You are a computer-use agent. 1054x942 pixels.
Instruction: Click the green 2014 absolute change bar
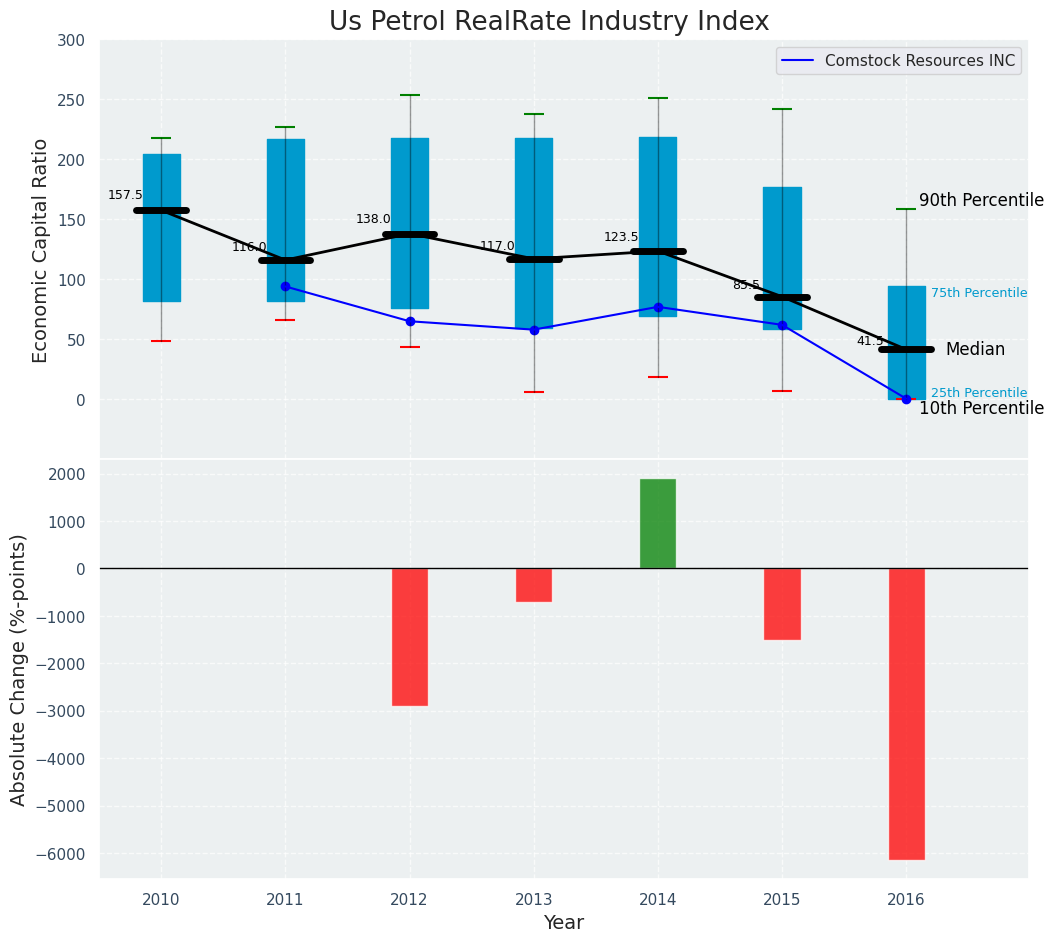tap(658, 523)
